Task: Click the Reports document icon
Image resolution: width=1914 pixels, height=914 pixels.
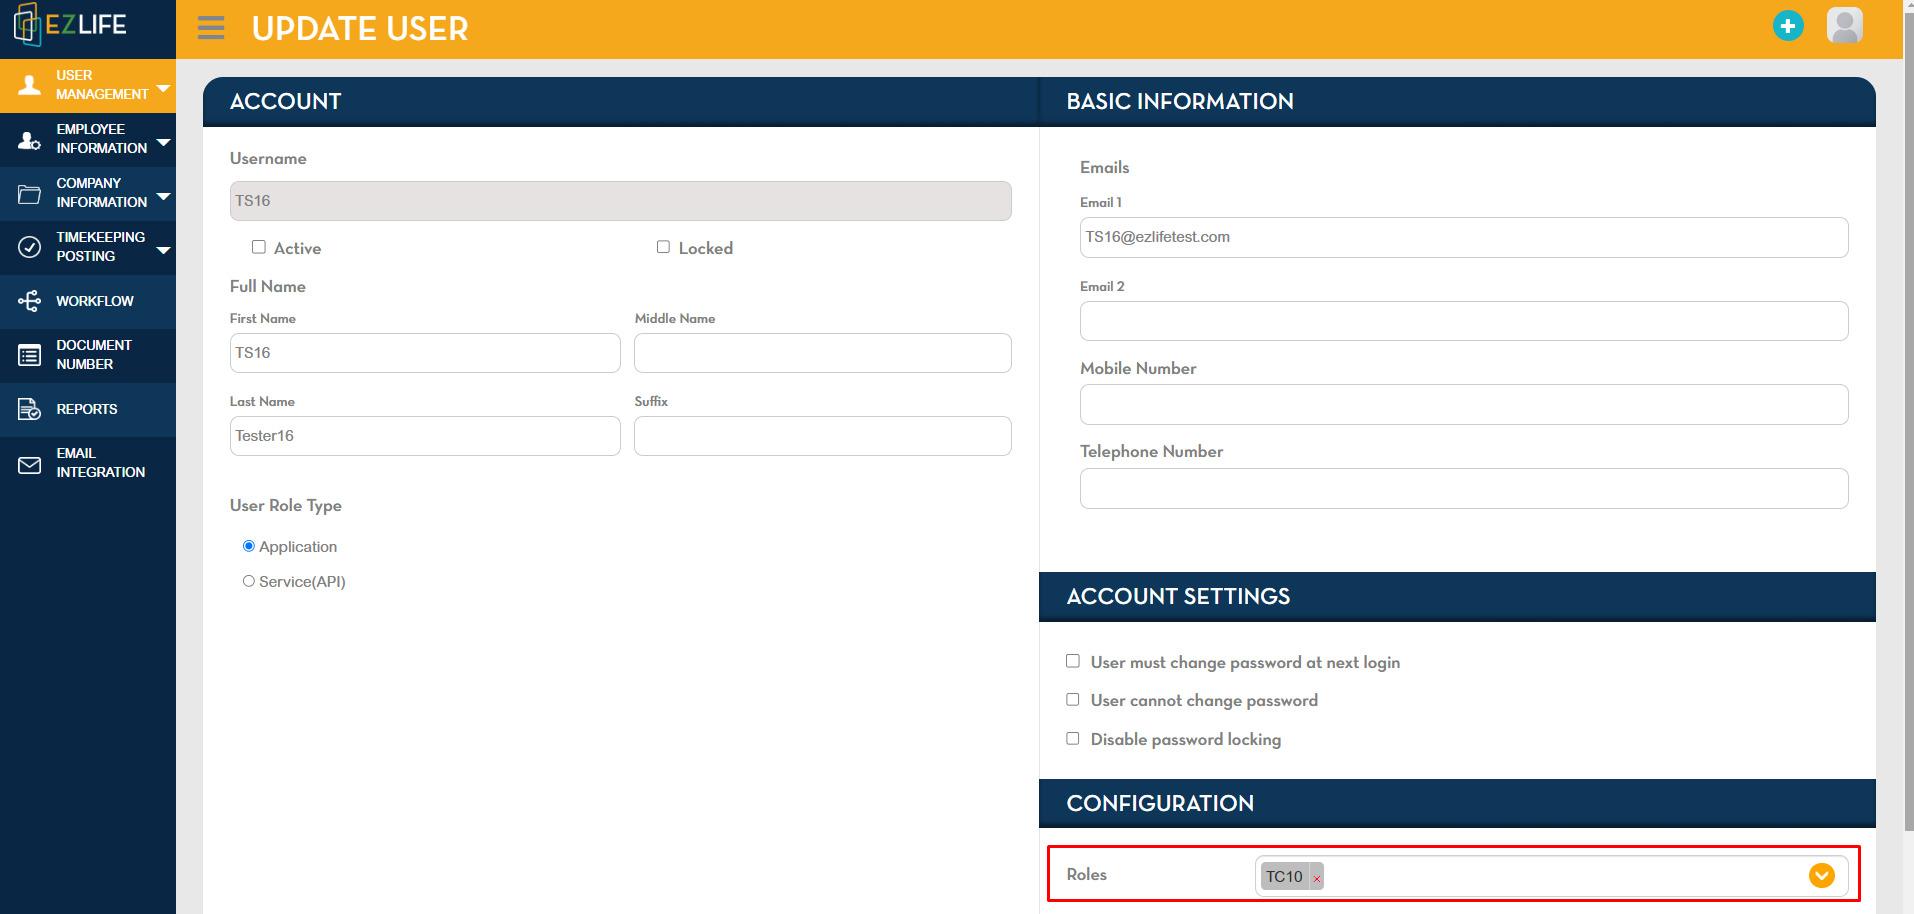Action: point(30,409)
